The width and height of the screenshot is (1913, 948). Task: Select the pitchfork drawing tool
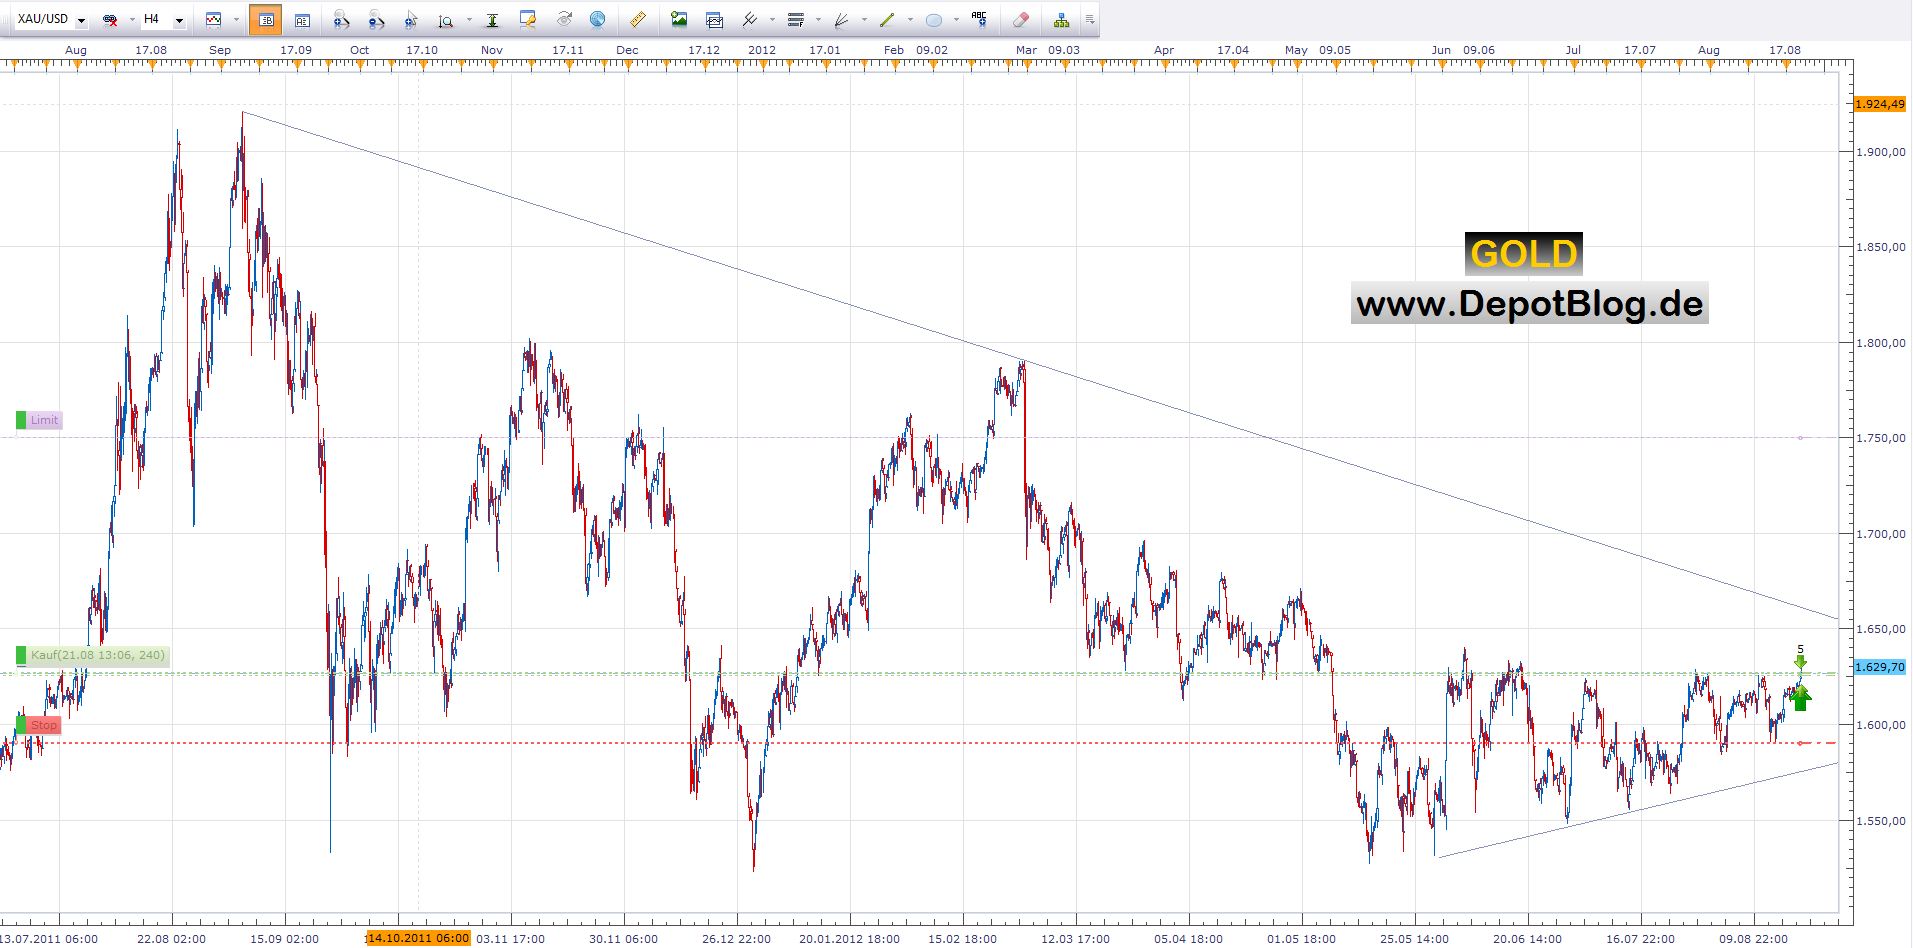point(749,19)
